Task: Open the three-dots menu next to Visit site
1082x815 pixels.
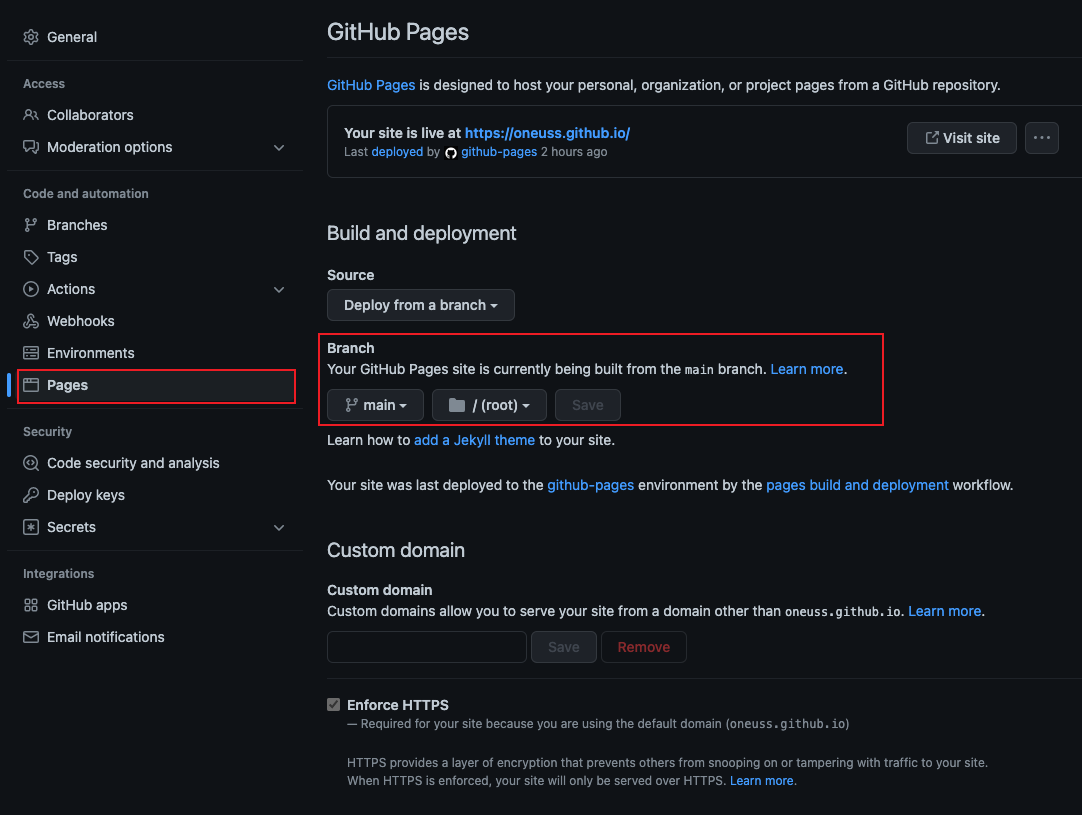Action: pos(1041,138)
